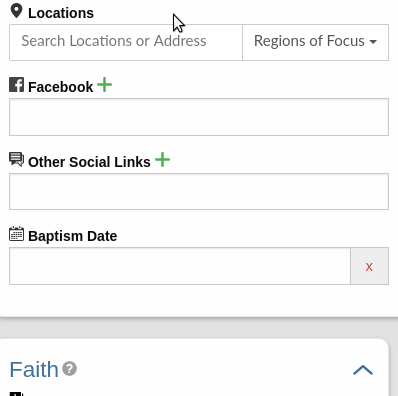Click the Baptism Date calendar icon
The width and height of the screenshot is (398, 396).
pyautogui.click(x=16, y=234)
